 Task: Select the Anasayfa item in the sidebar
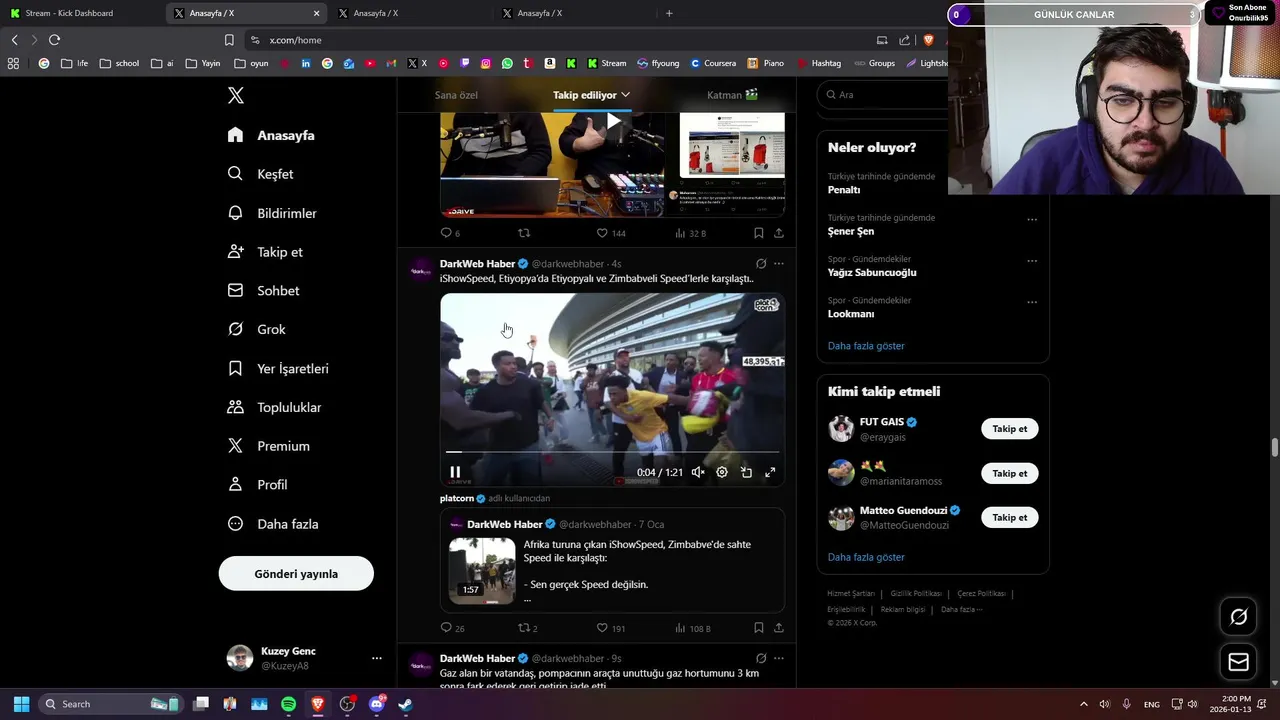coord(271,135)
